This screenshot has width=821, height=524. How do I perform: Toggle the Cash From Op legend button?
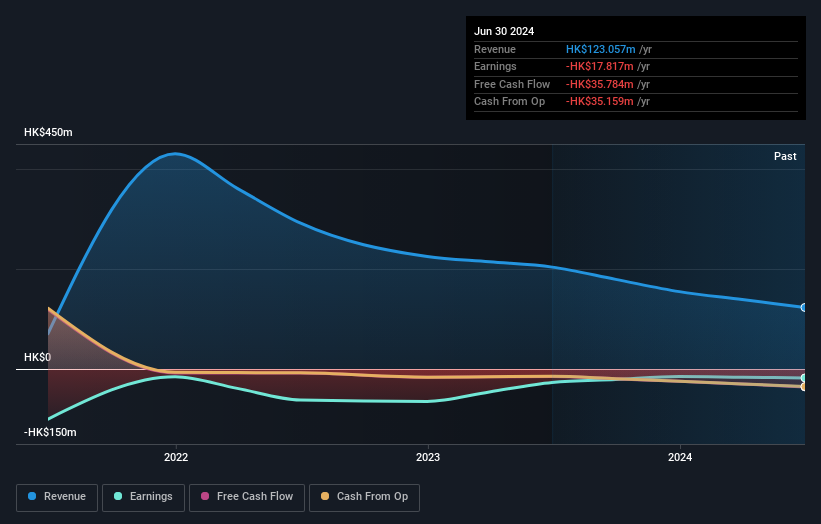(x=364, y=497)
